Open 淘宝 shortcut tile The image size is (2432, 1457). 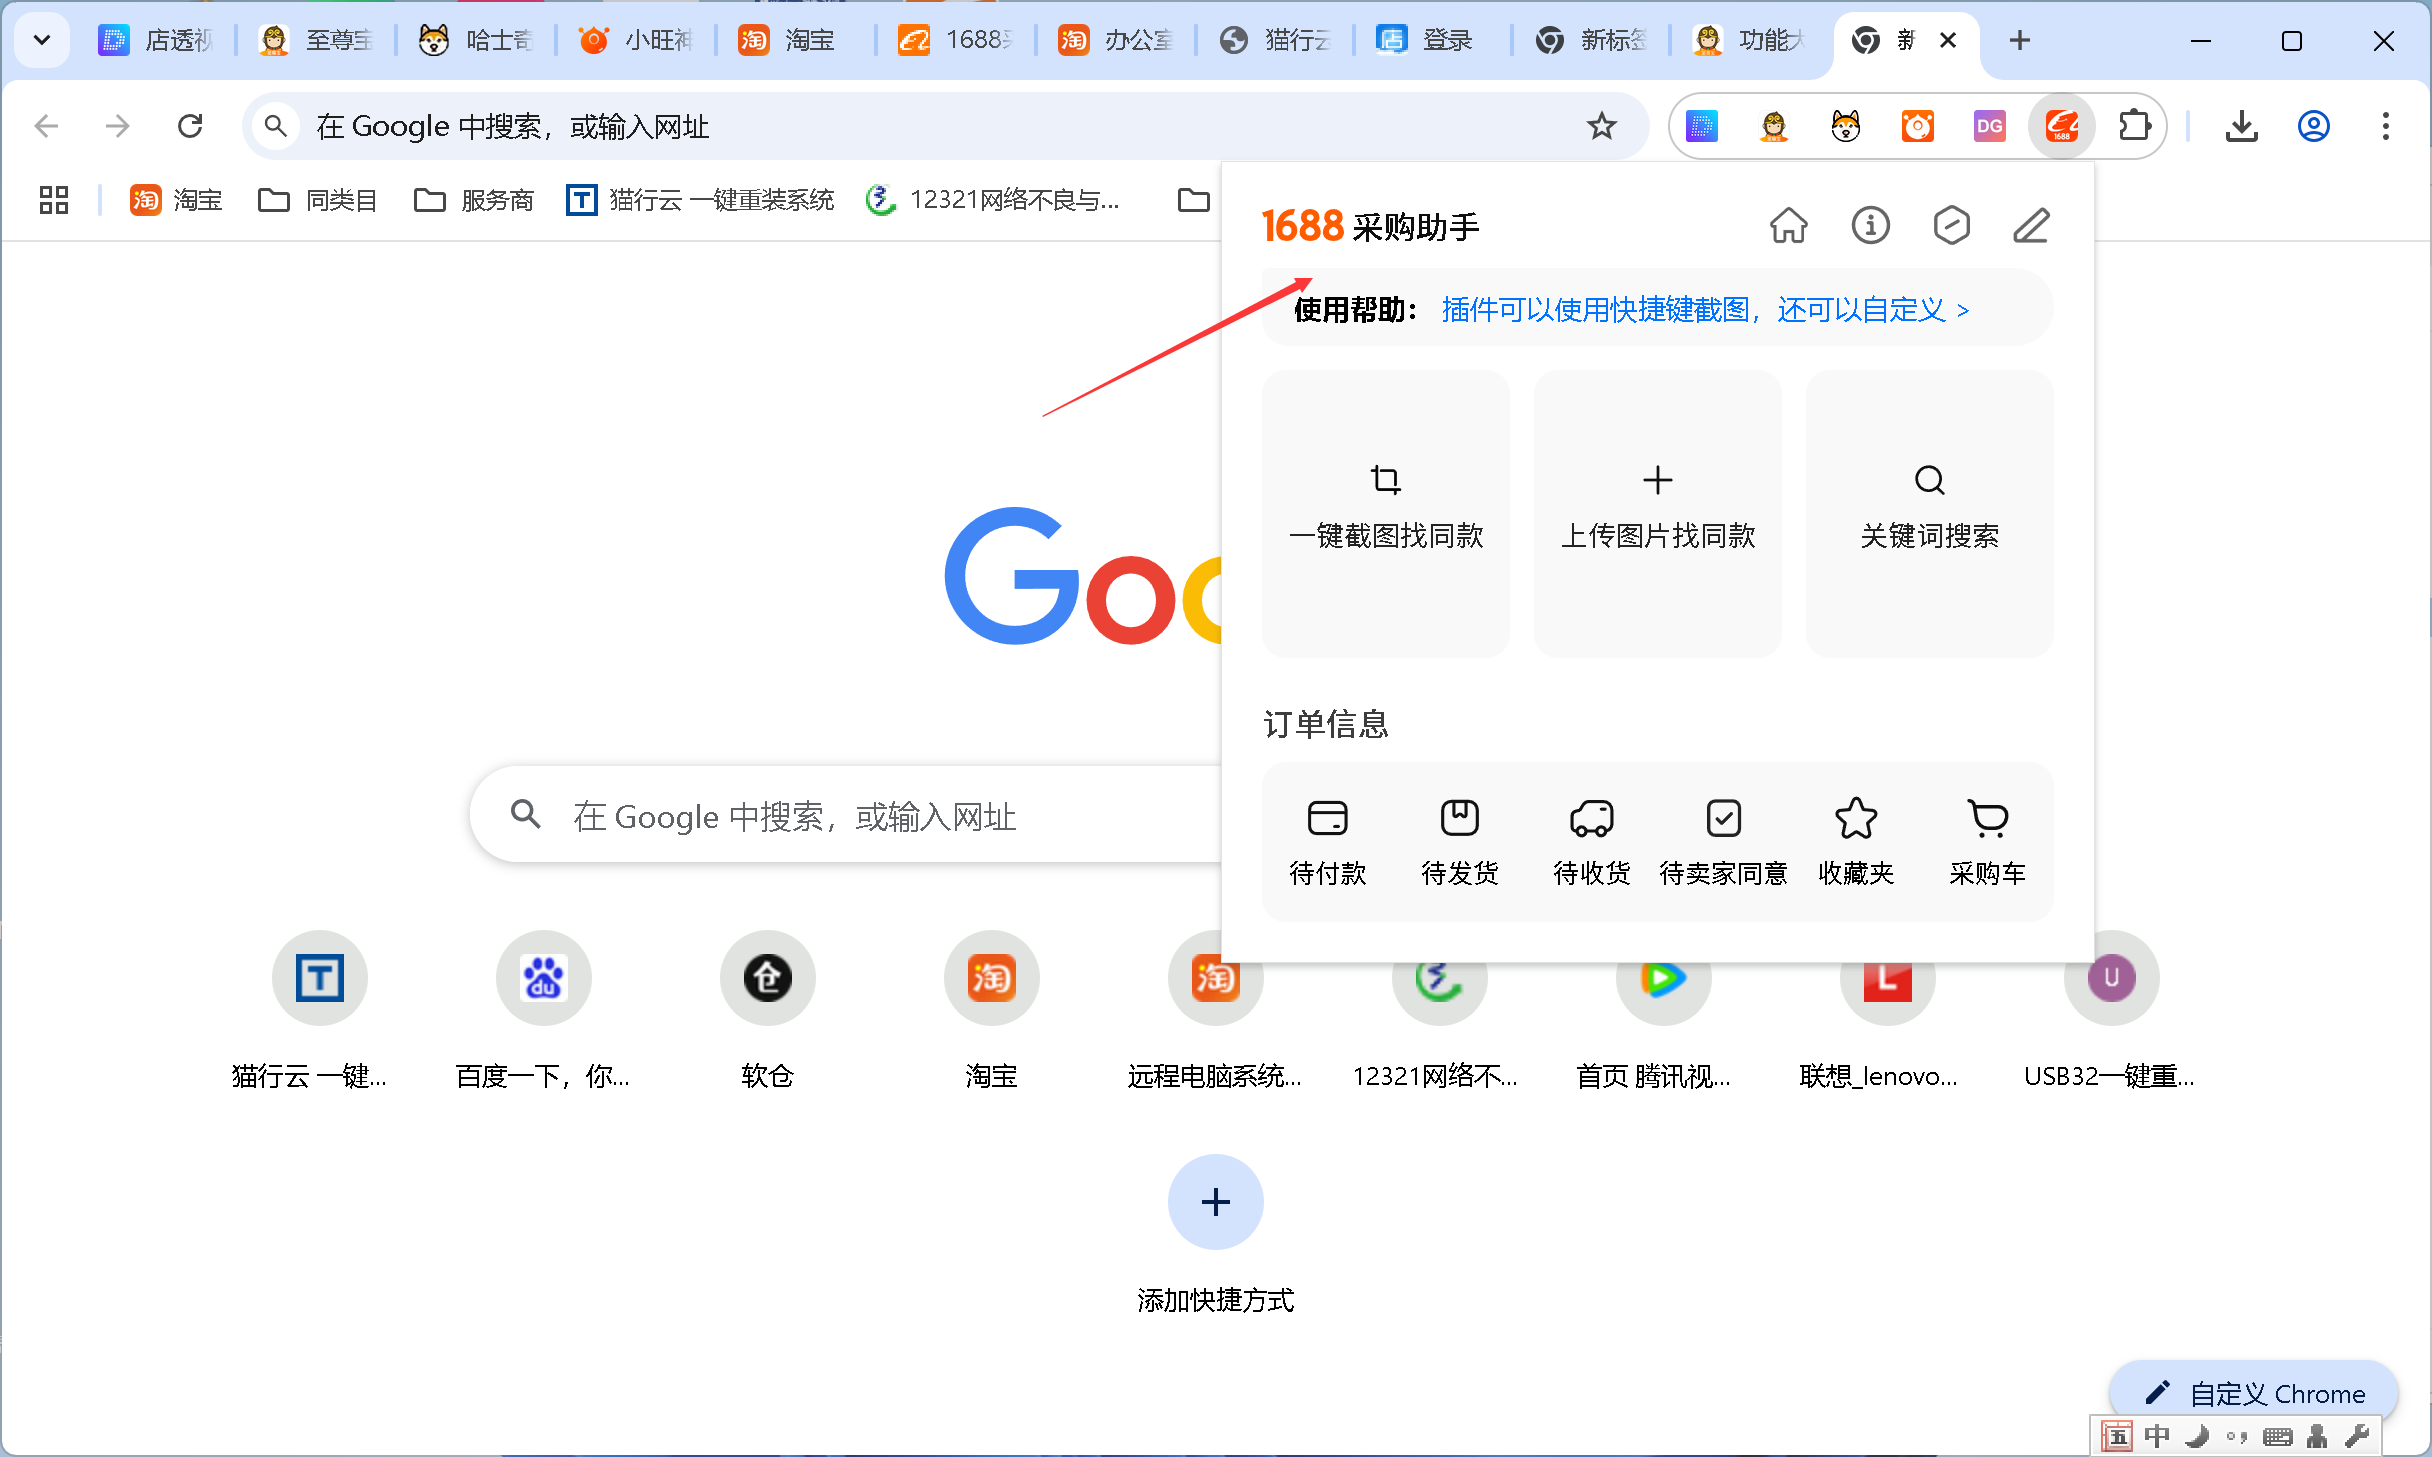pos(992,1010)
